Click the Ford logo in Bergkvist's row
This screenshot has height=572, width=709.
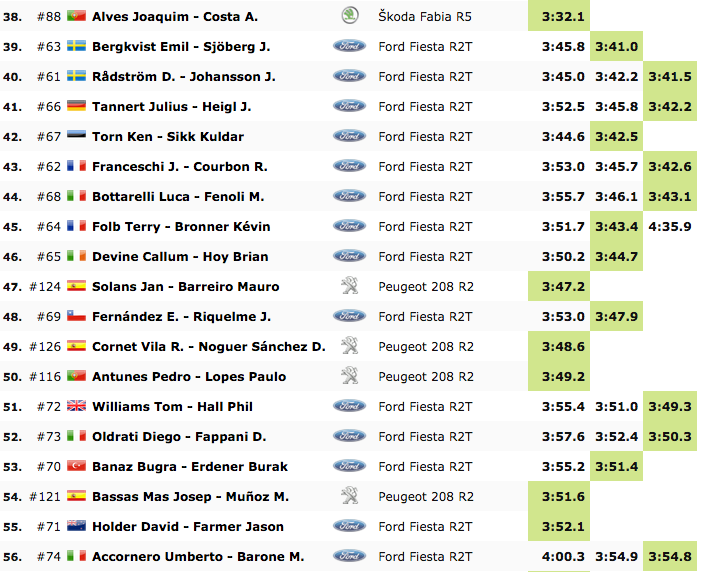(349, 46)
